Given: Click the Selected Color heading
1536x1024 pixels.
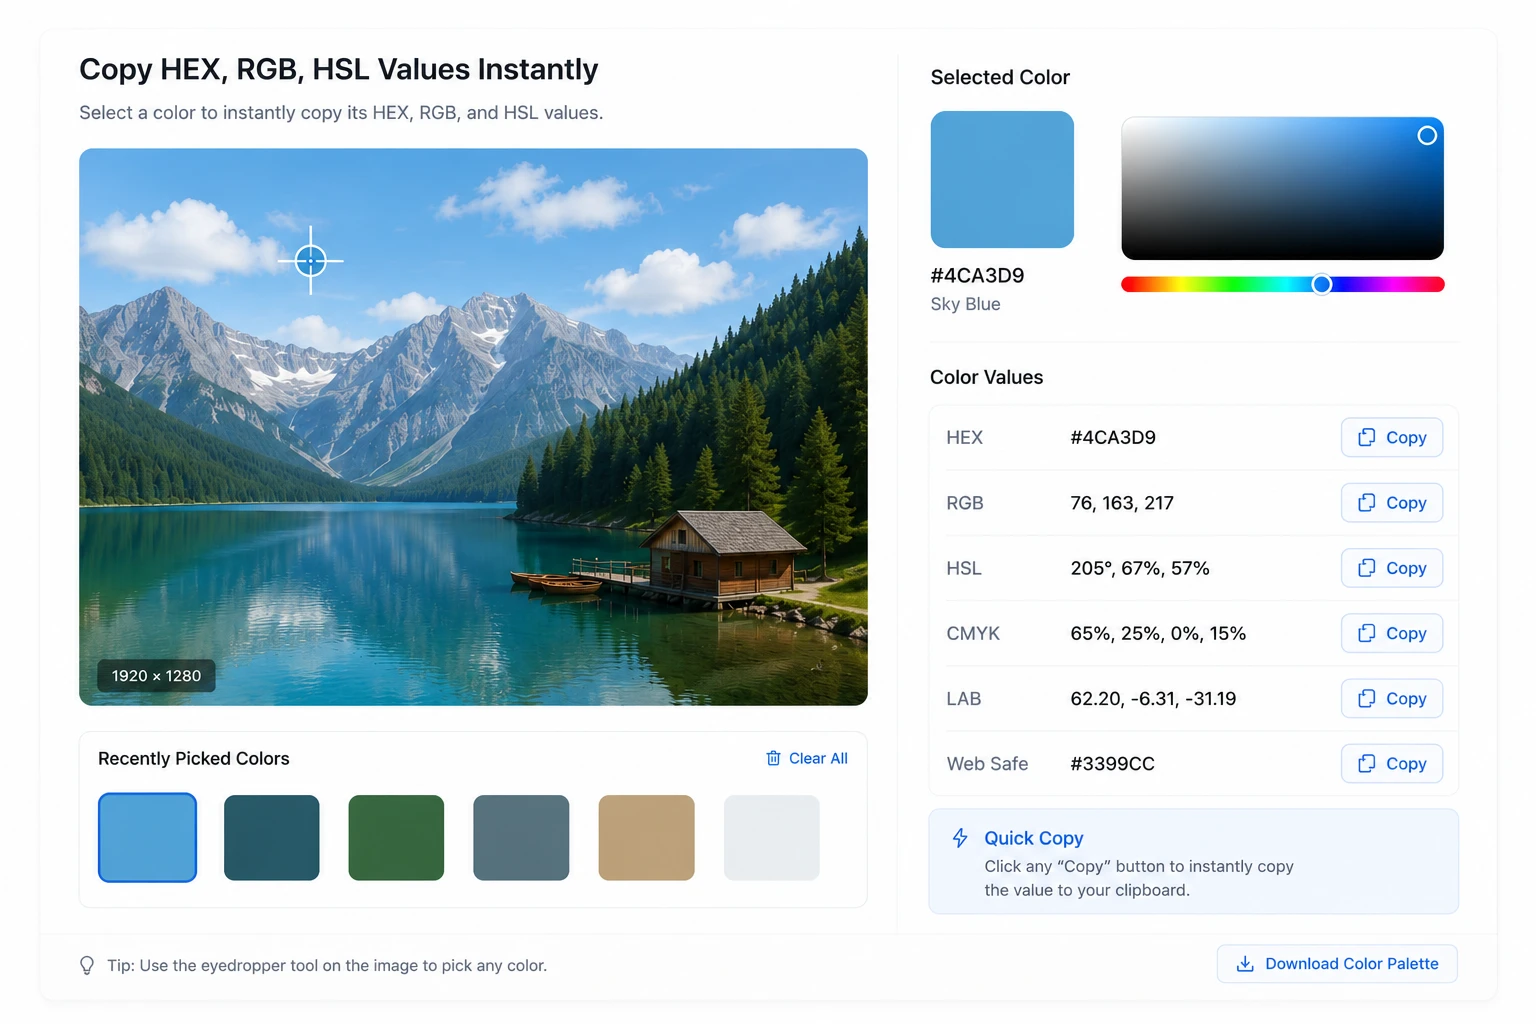Looking at the screenshot, I should coord(1000,77).
